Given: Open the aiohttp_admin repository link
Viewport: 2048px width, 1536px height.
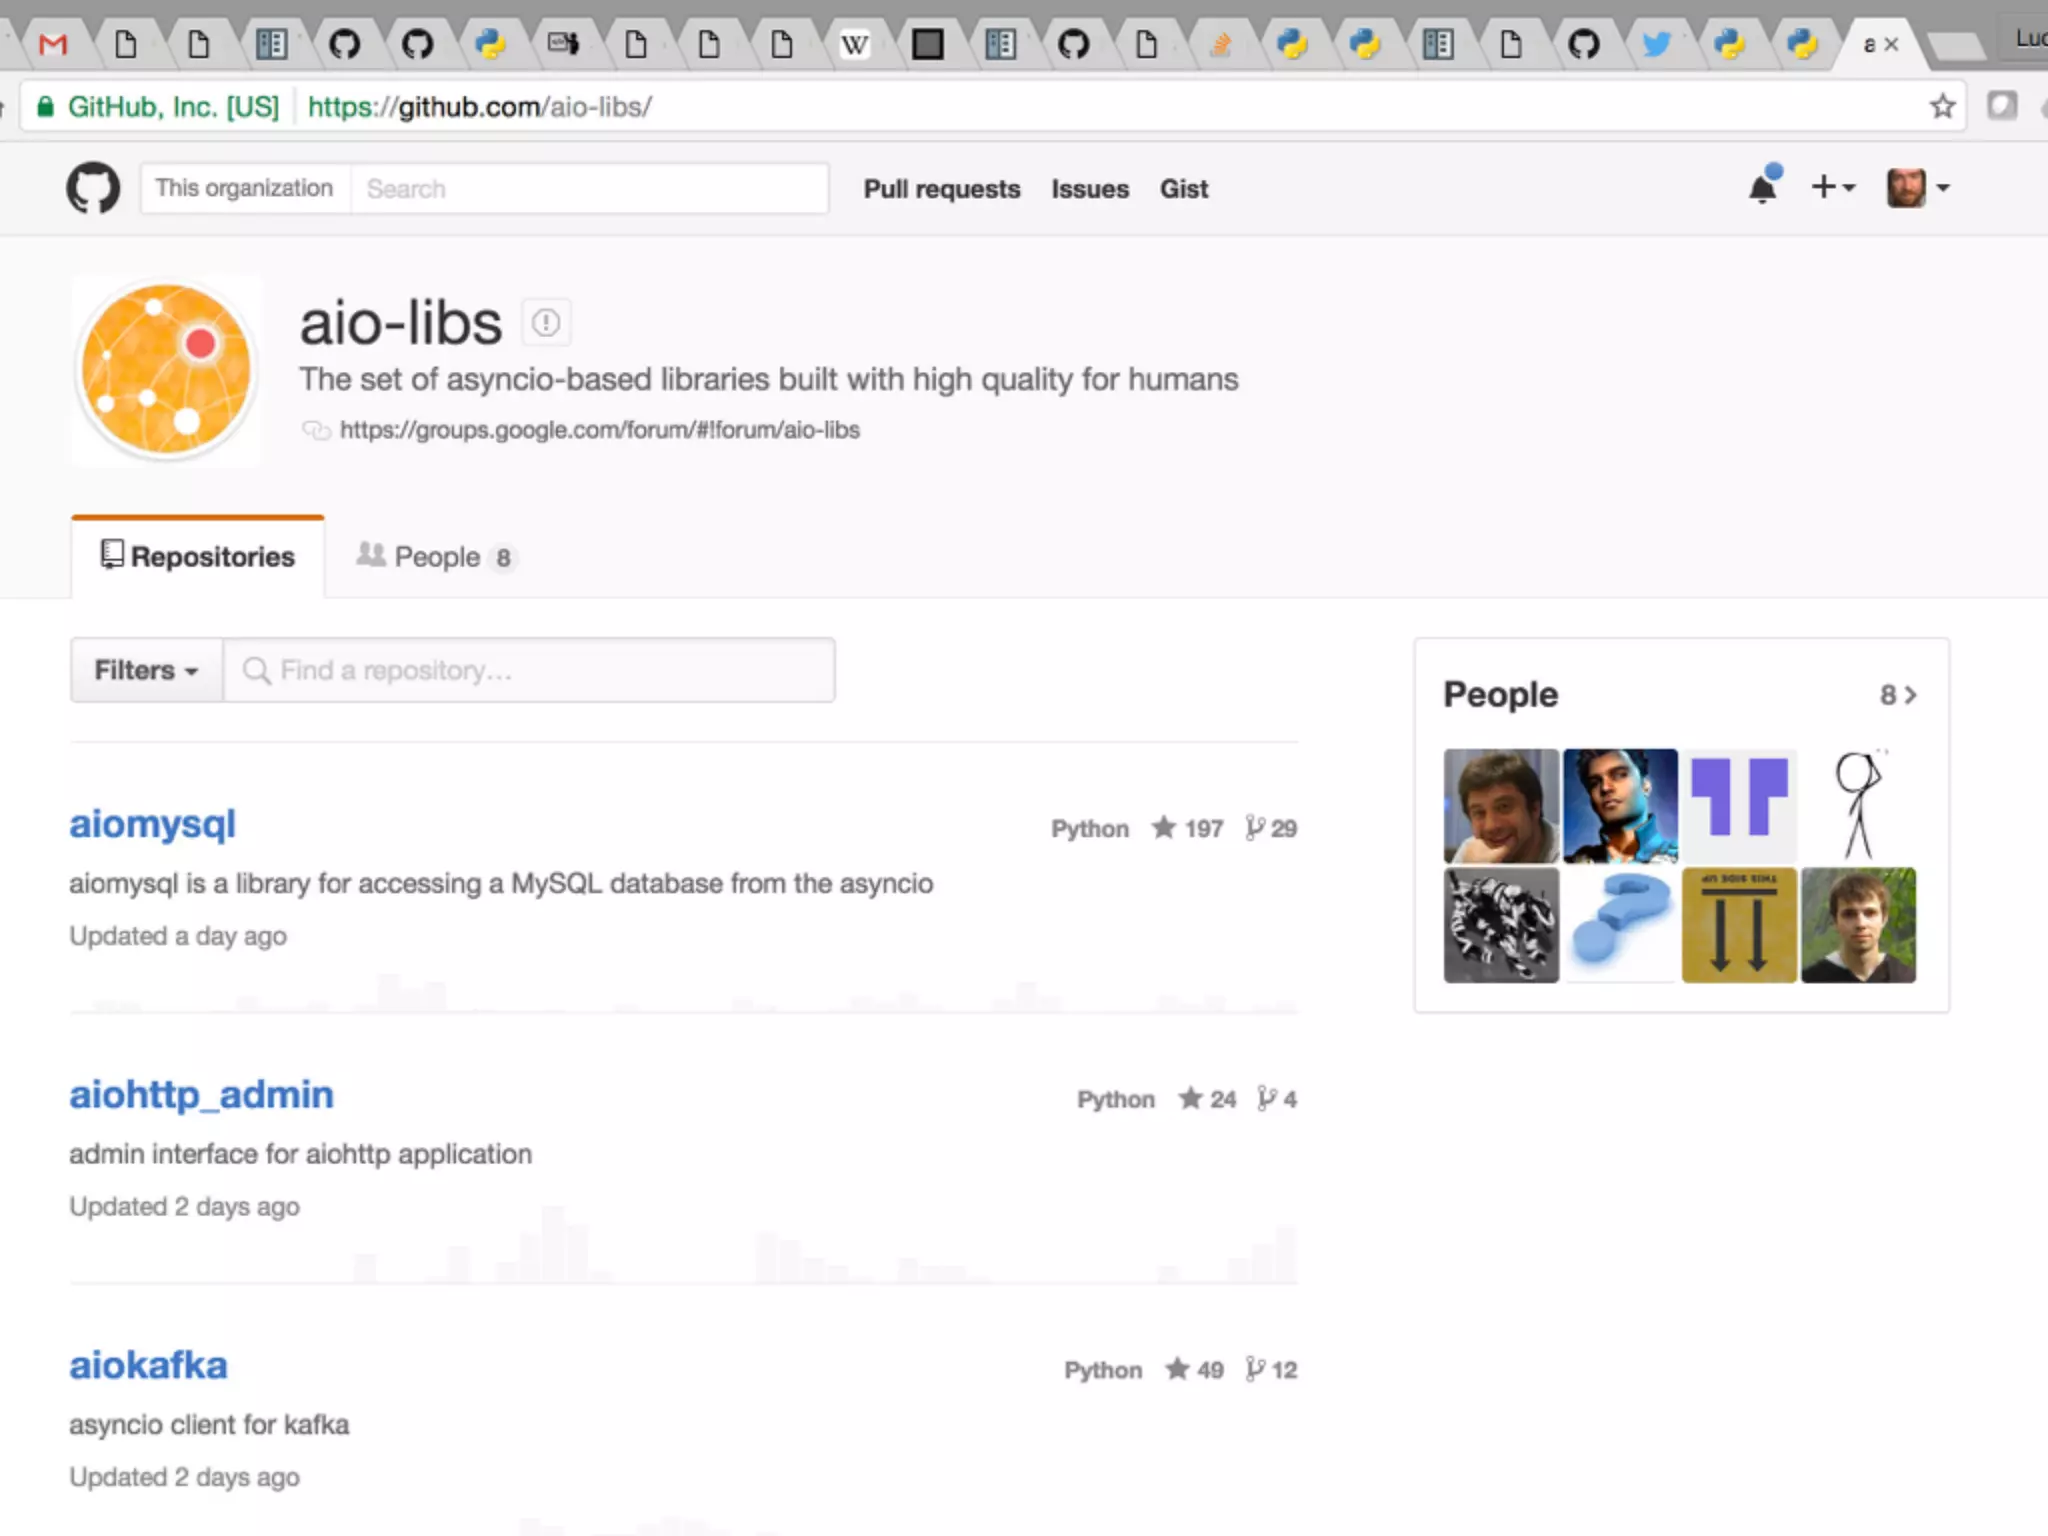Looking at the screenshot, I should (201, 1095).
